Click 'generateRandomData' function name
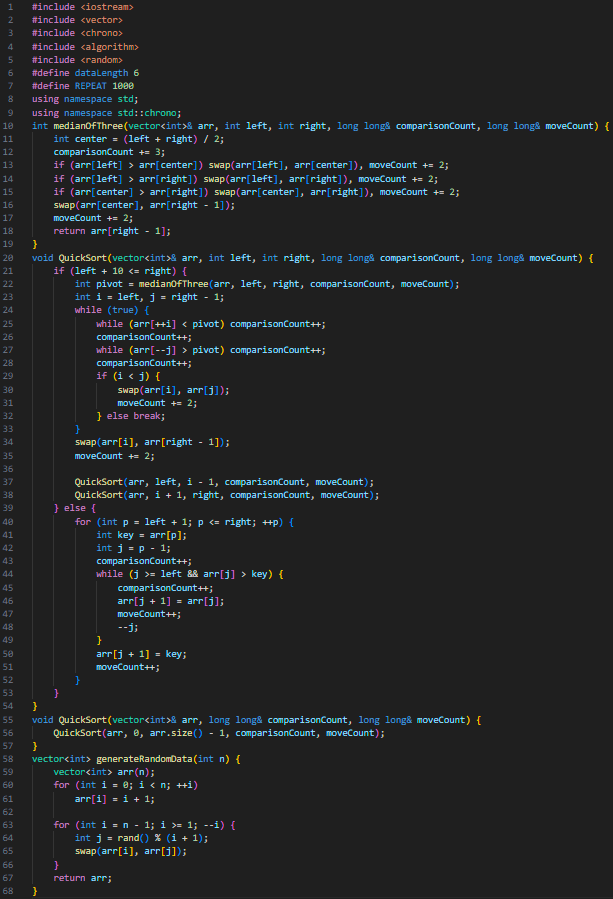Image resolution: width=613 pixels, height=899 pixels. [x=145, y=759]
